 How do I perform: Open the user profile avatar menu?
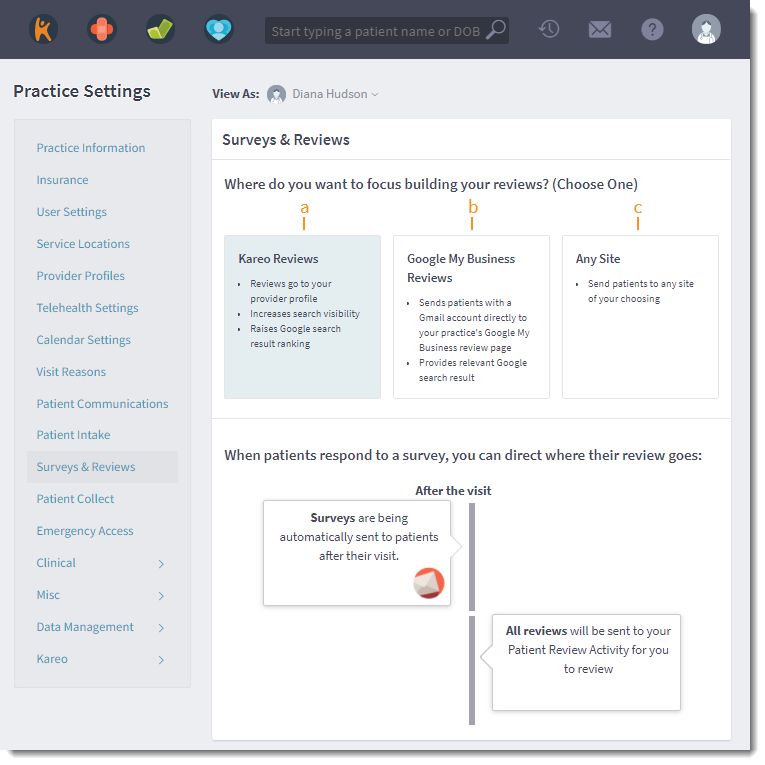coord(706,29)
